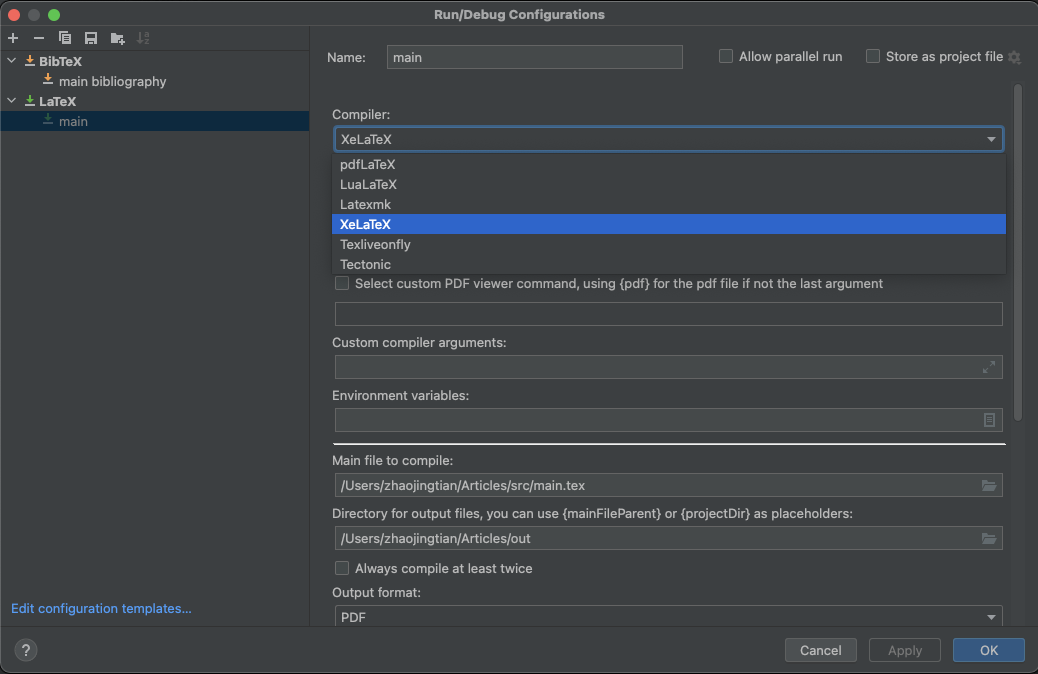Sort configurations alphabetically
Image resolution: width=1038 pixels, height=674 pixels.
(x=143, y=38)
